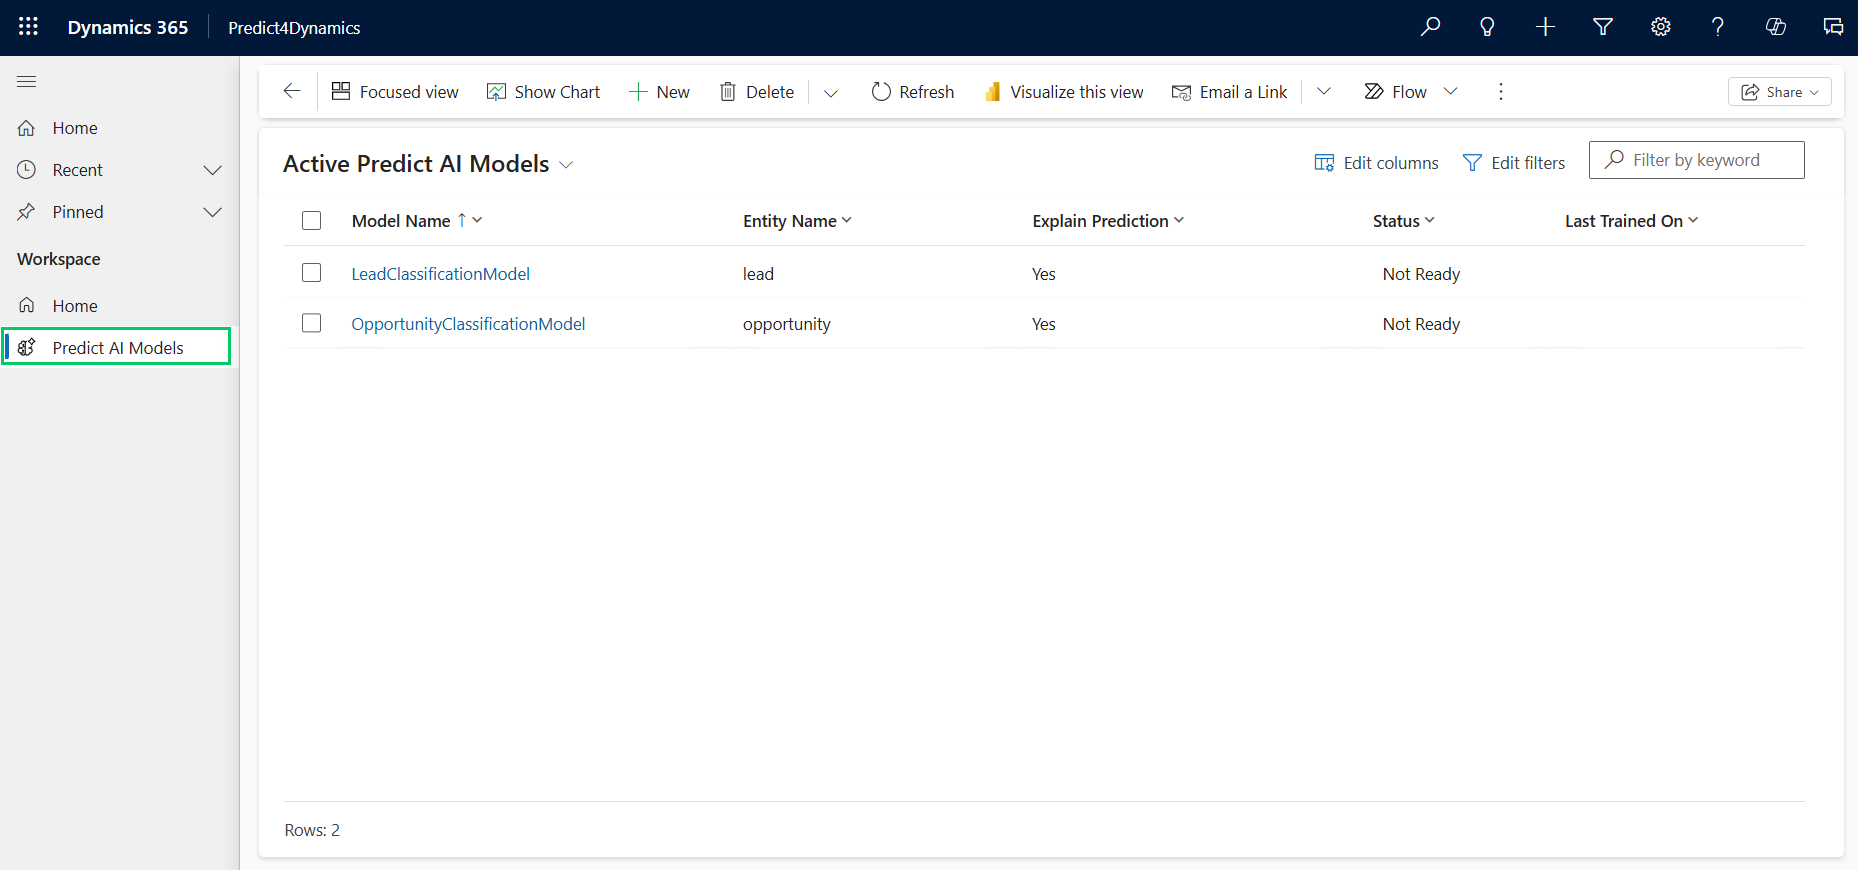Click the back arrow in command bar
Image resolution: width=1858 pixels, height=870 pixels.
pyautogui.click(x=292, y=92)
